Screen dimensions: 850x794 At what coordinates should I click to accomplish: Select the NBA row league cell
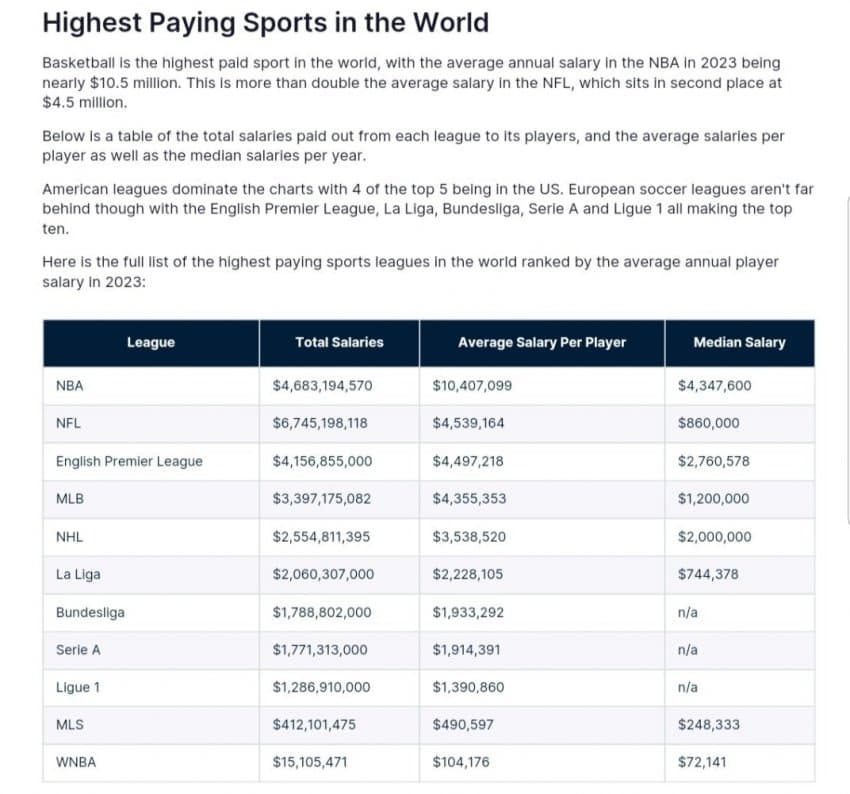[151, 386]
